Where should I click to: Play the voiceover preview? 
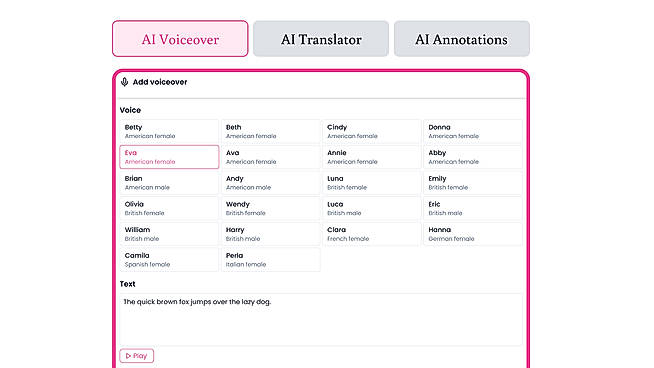136,356
